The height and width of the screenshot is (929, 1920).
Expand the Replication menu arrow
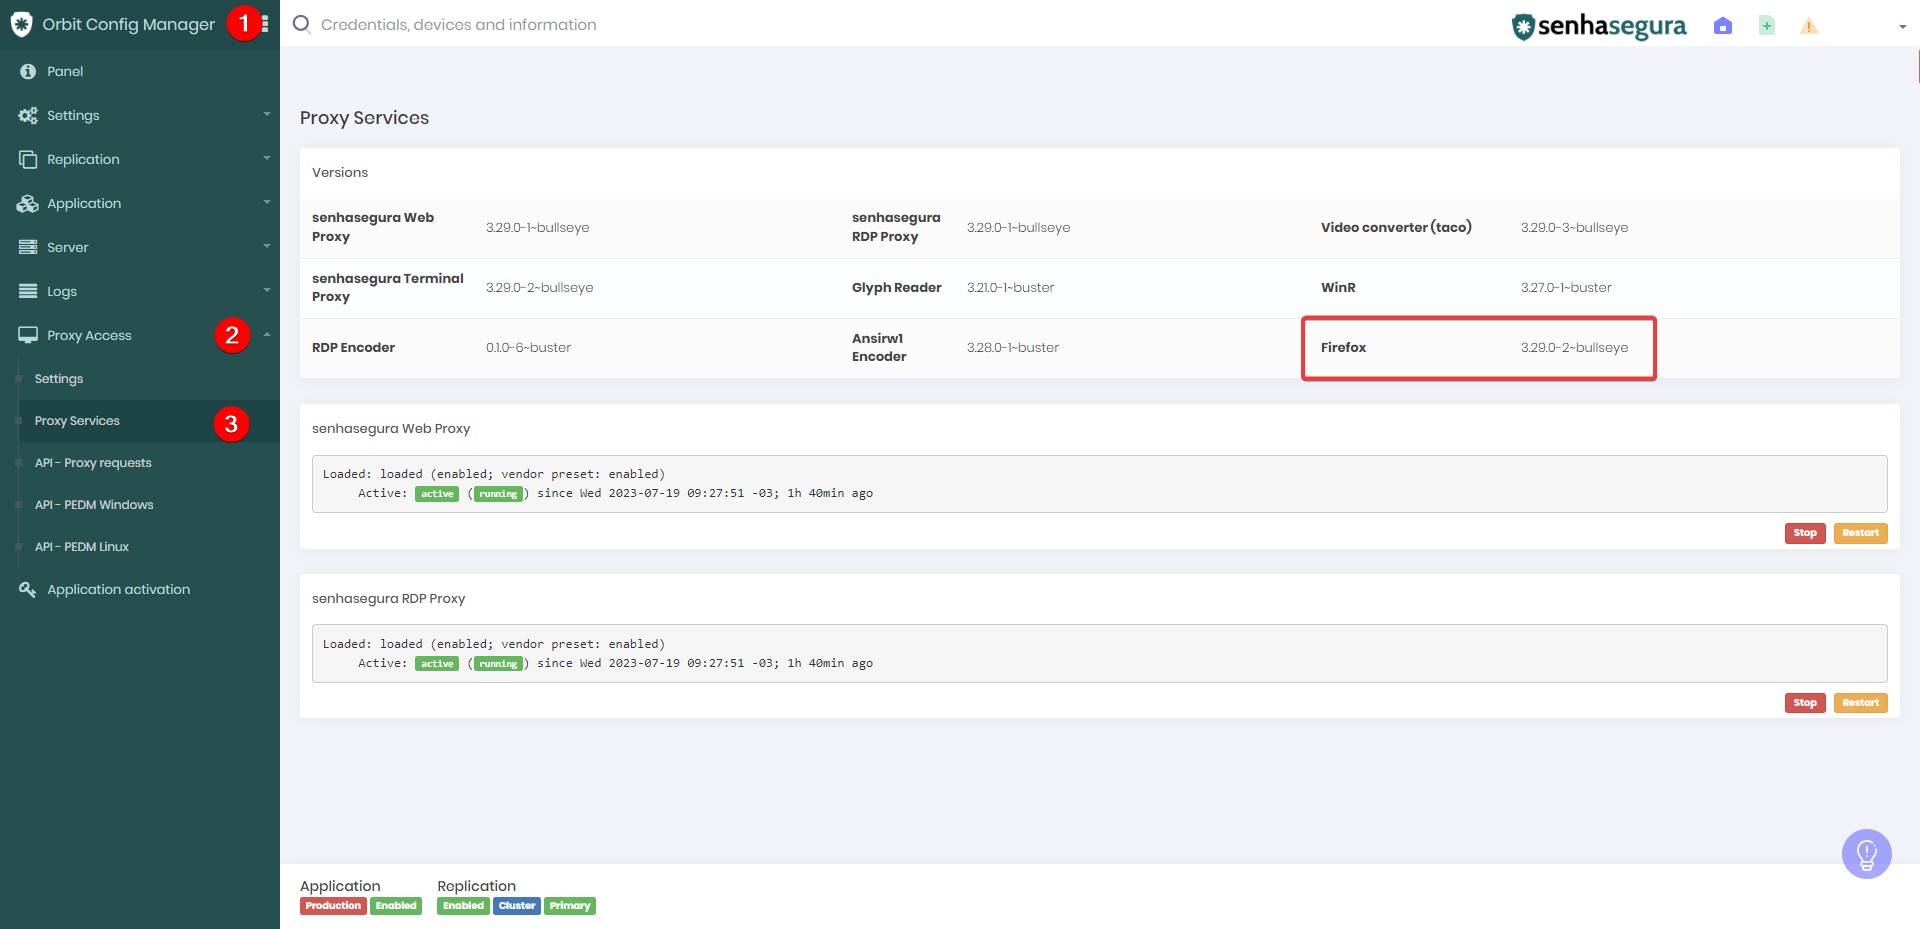(267, 158)
